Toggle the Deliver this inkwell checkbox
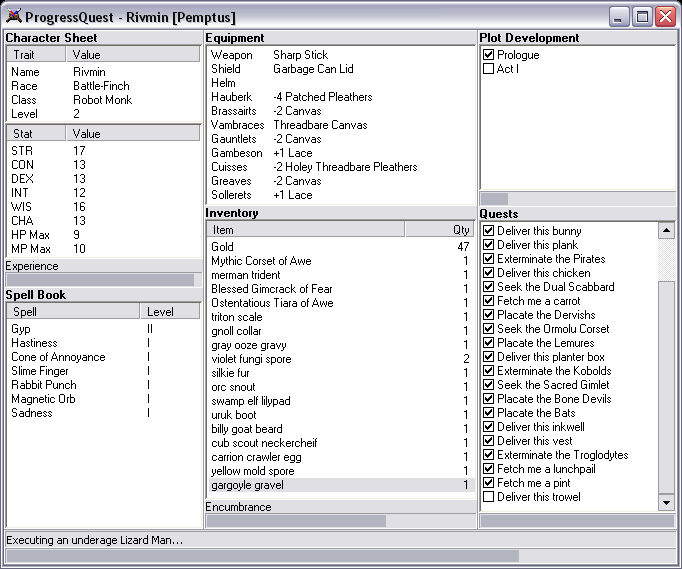Image resolution: width=682 pixels, height=569 pixels. click(488, 427)
